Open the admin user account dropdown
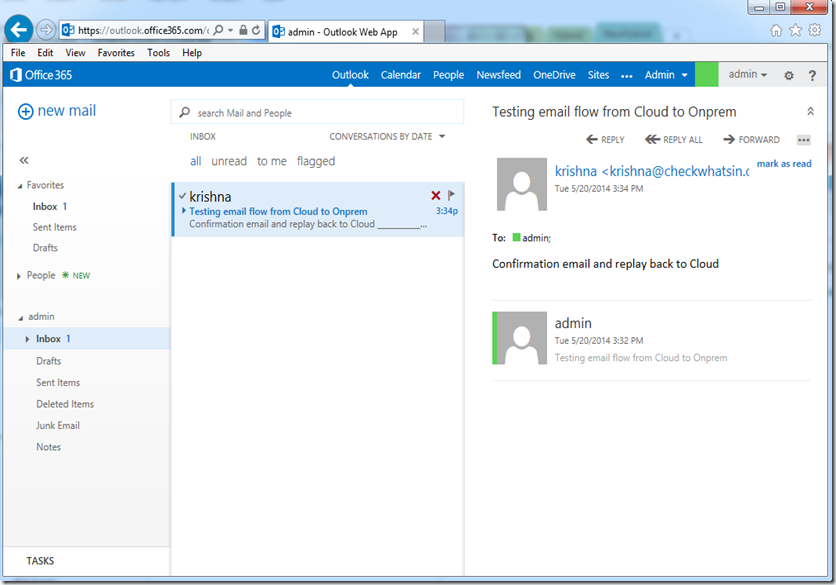 (x=747, y=75)
